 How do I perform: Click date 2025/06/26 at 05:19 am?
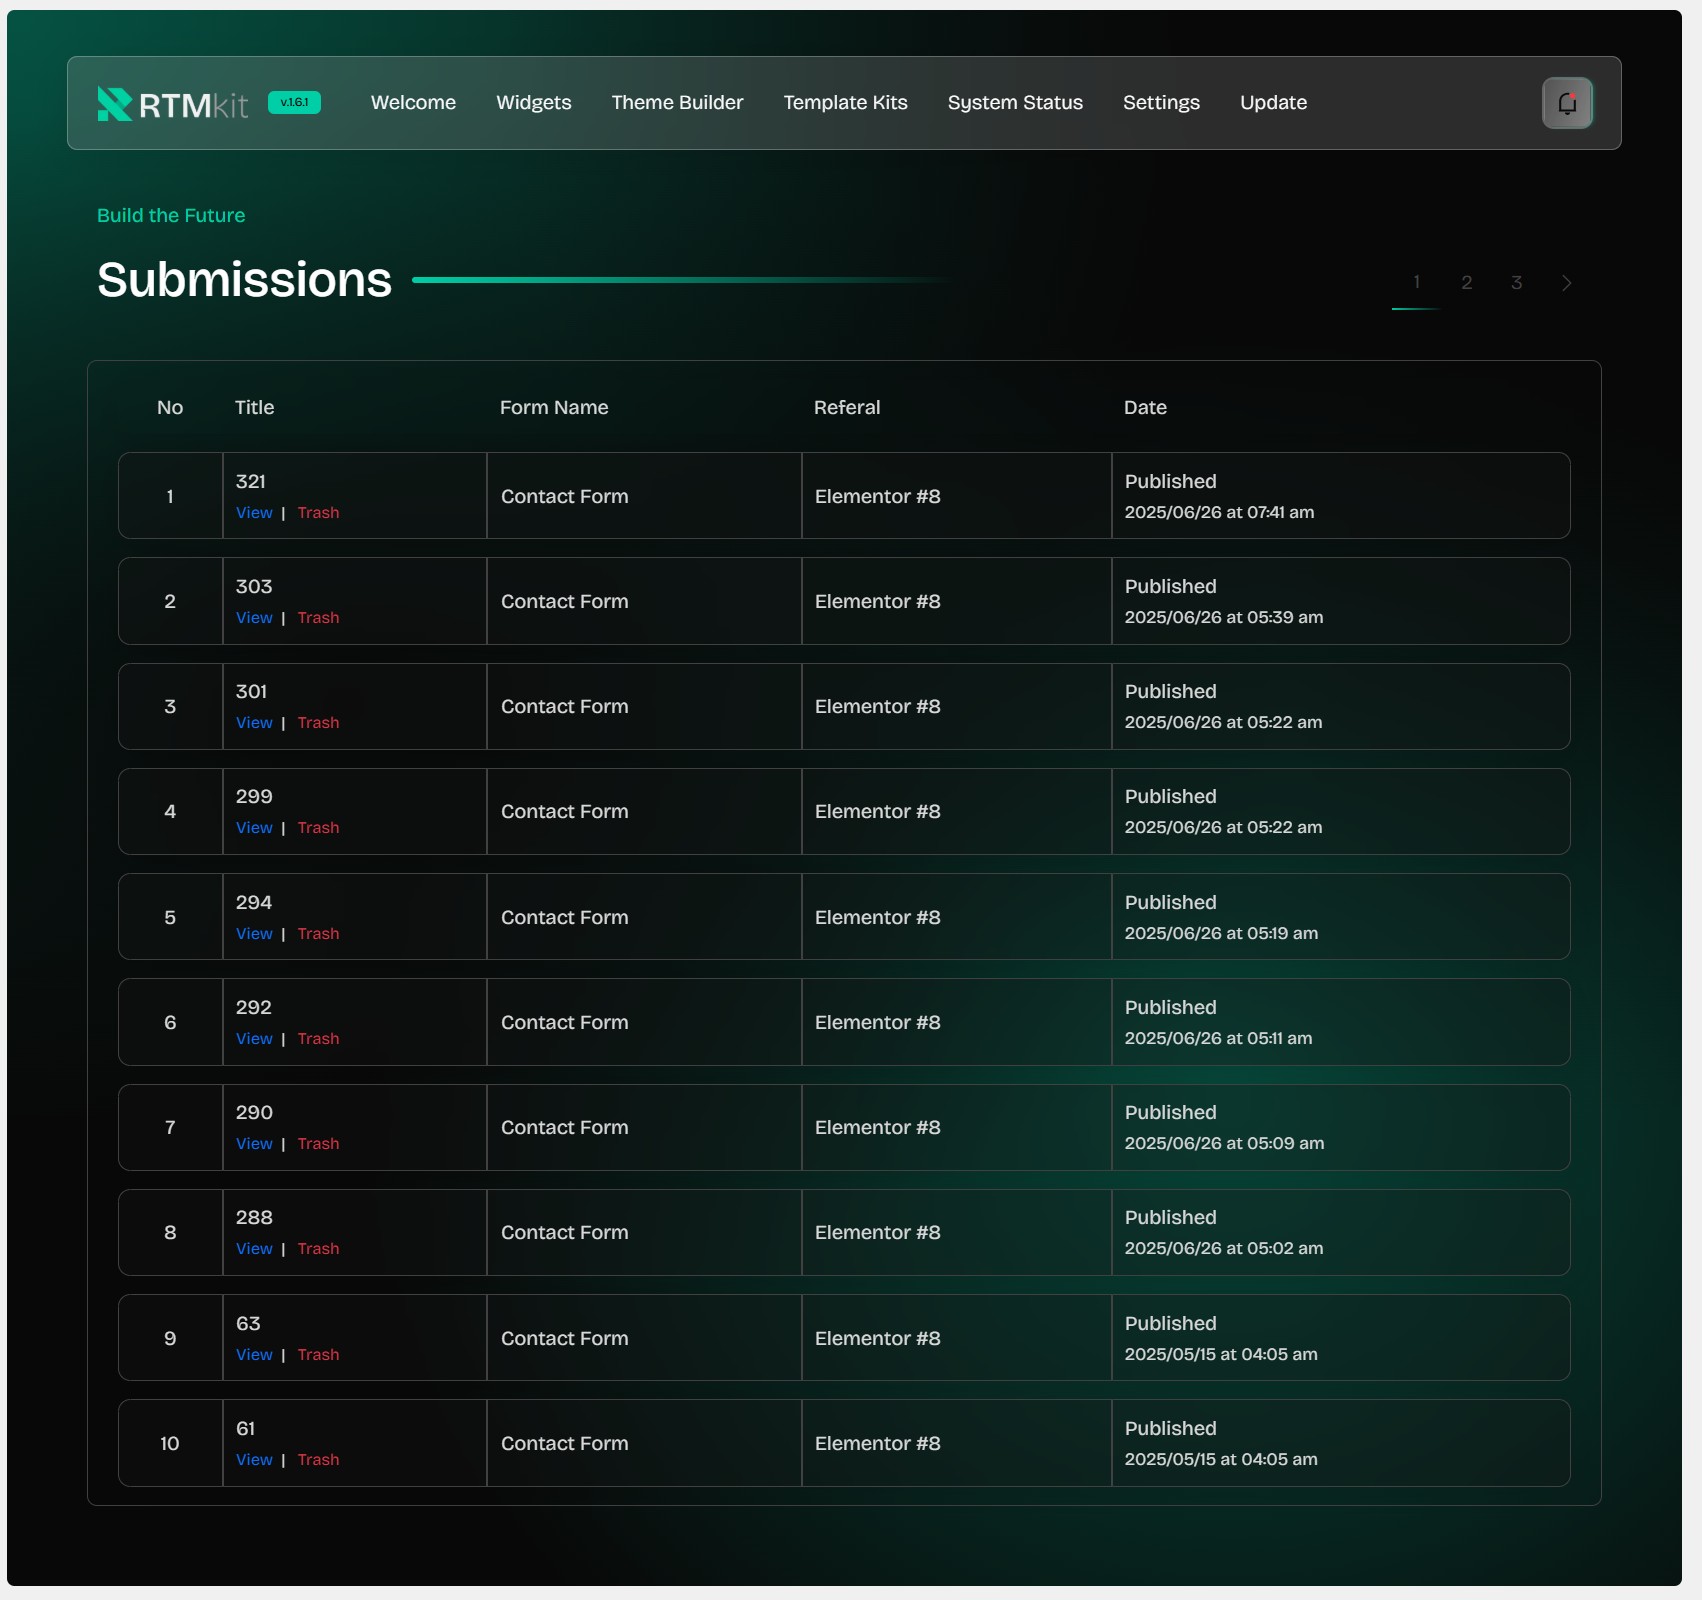coord(1221,933)
